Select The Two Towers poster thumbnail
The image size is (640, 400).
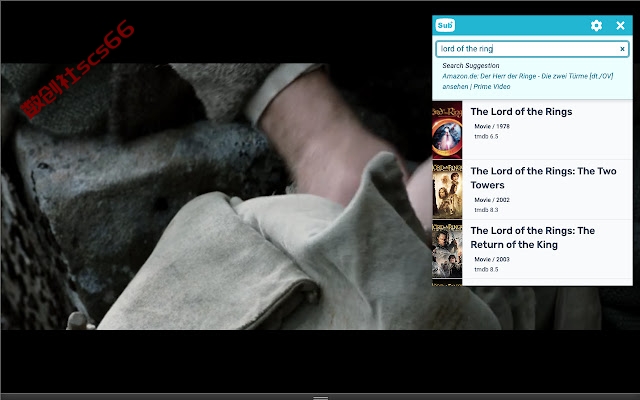(x=447, y=189)
